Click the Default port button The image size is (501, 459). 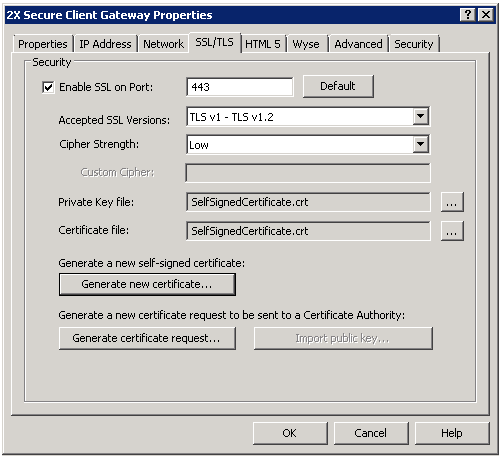[338, 86]
